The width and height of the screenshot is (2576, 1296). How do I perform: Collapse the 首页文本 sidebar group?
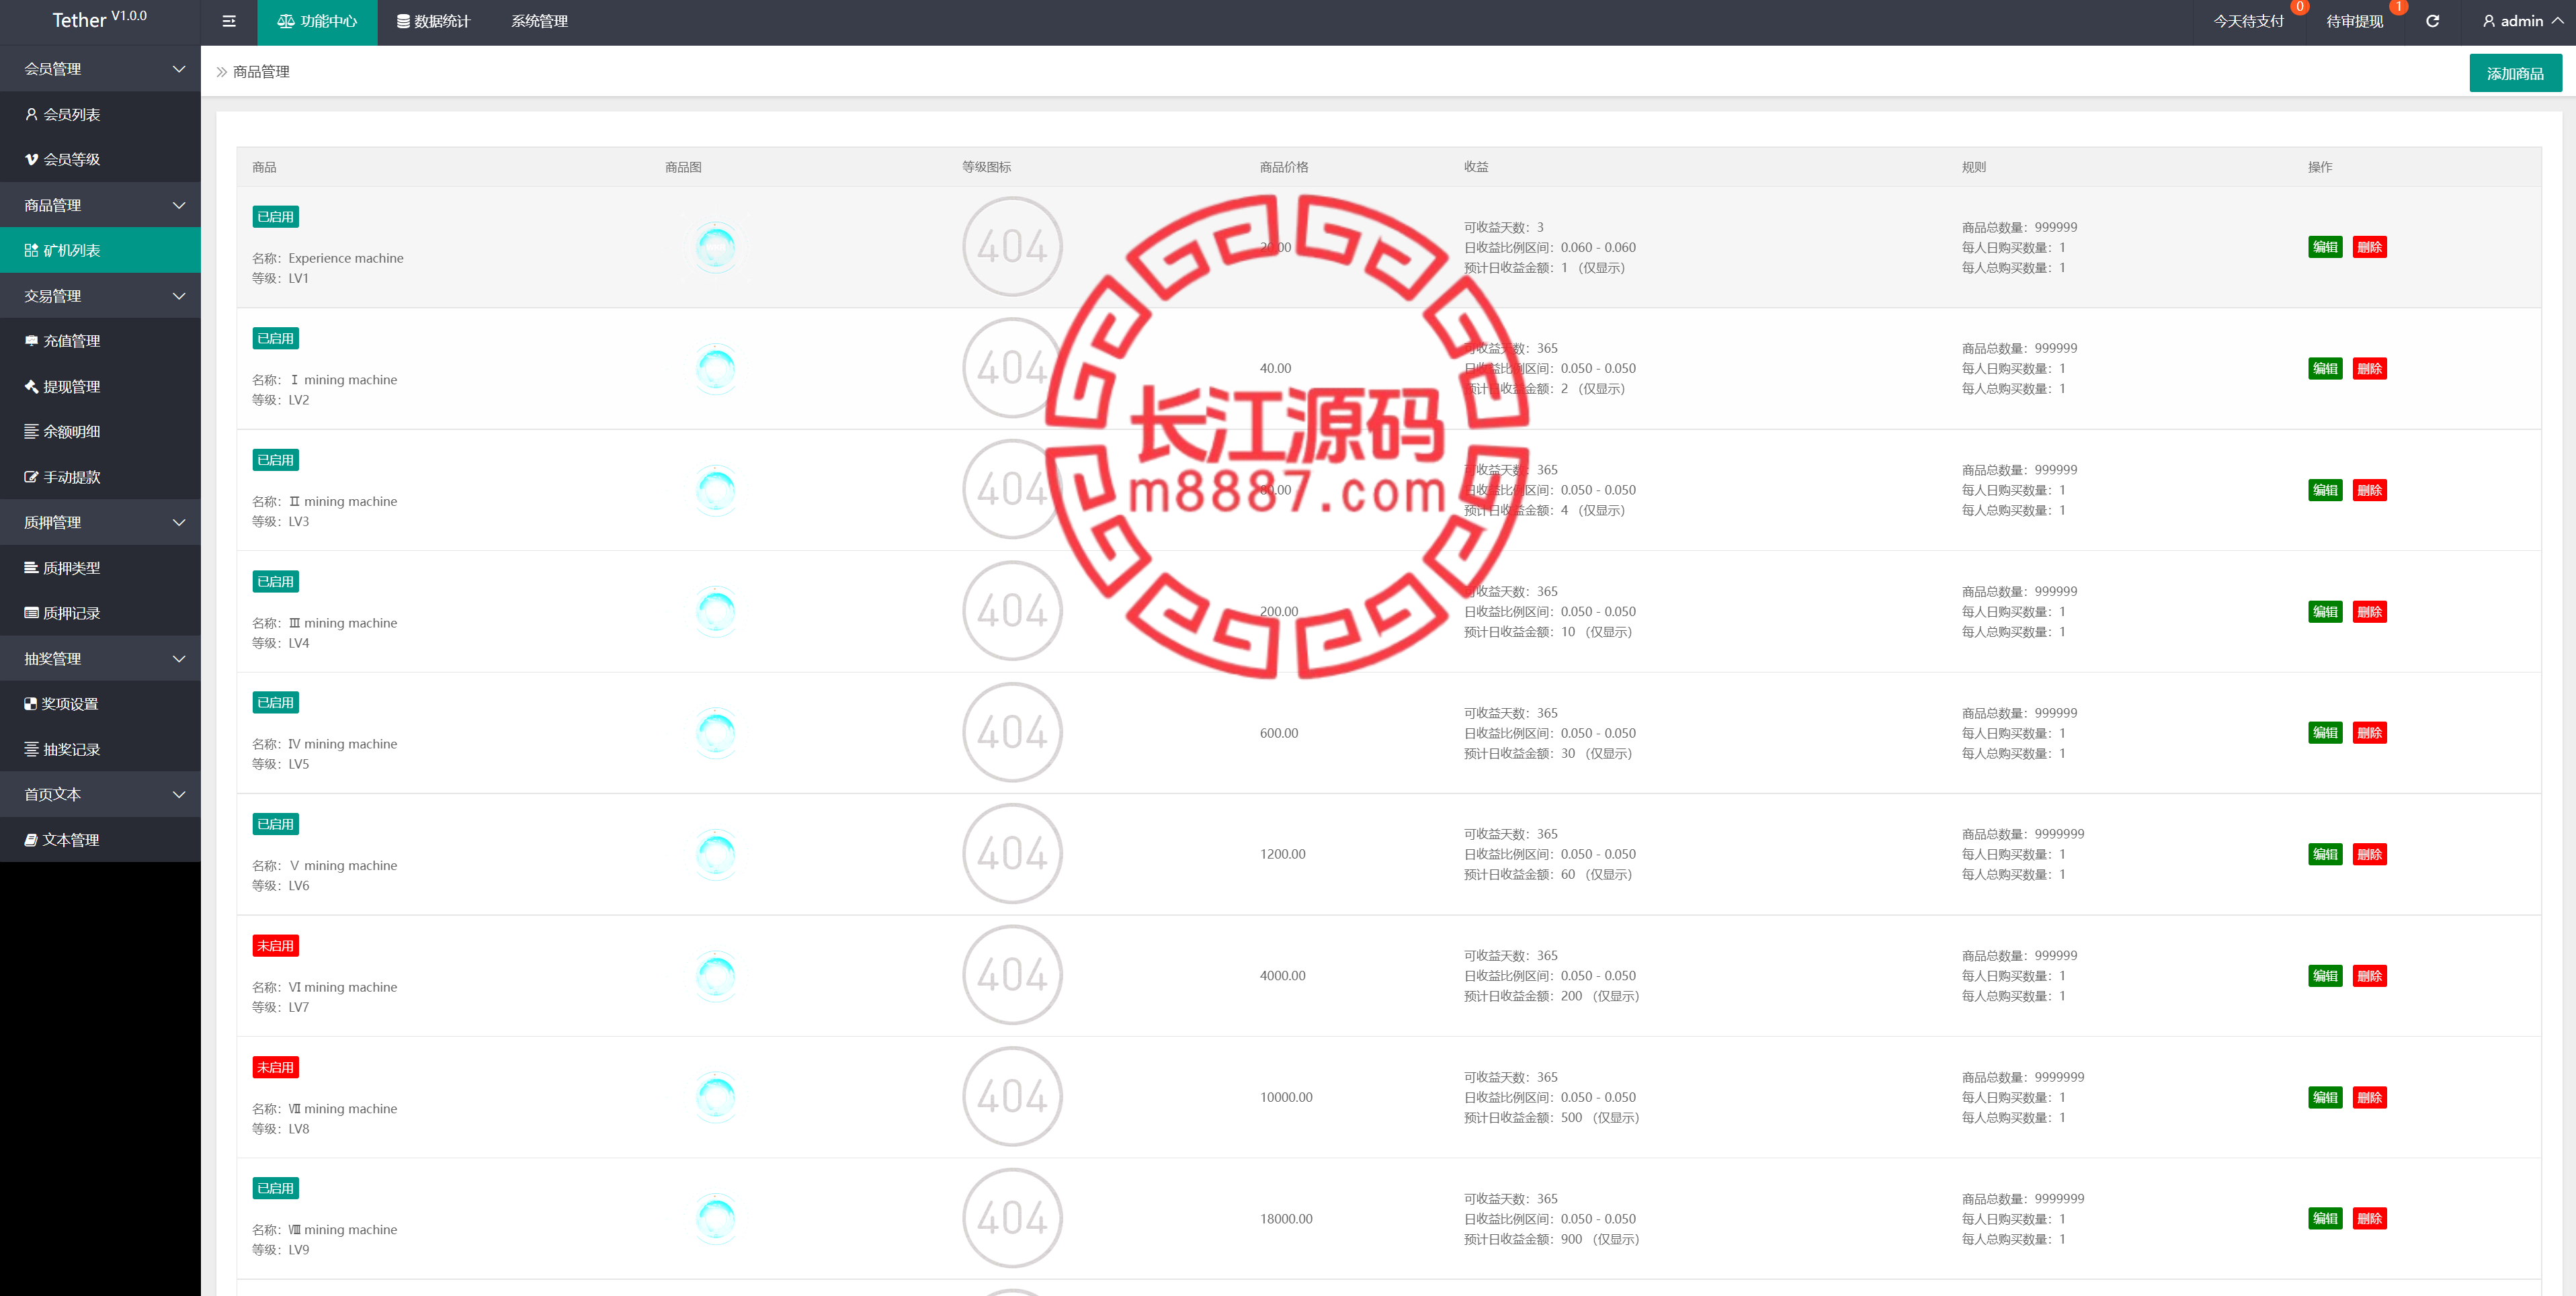(x=100, y=794)
